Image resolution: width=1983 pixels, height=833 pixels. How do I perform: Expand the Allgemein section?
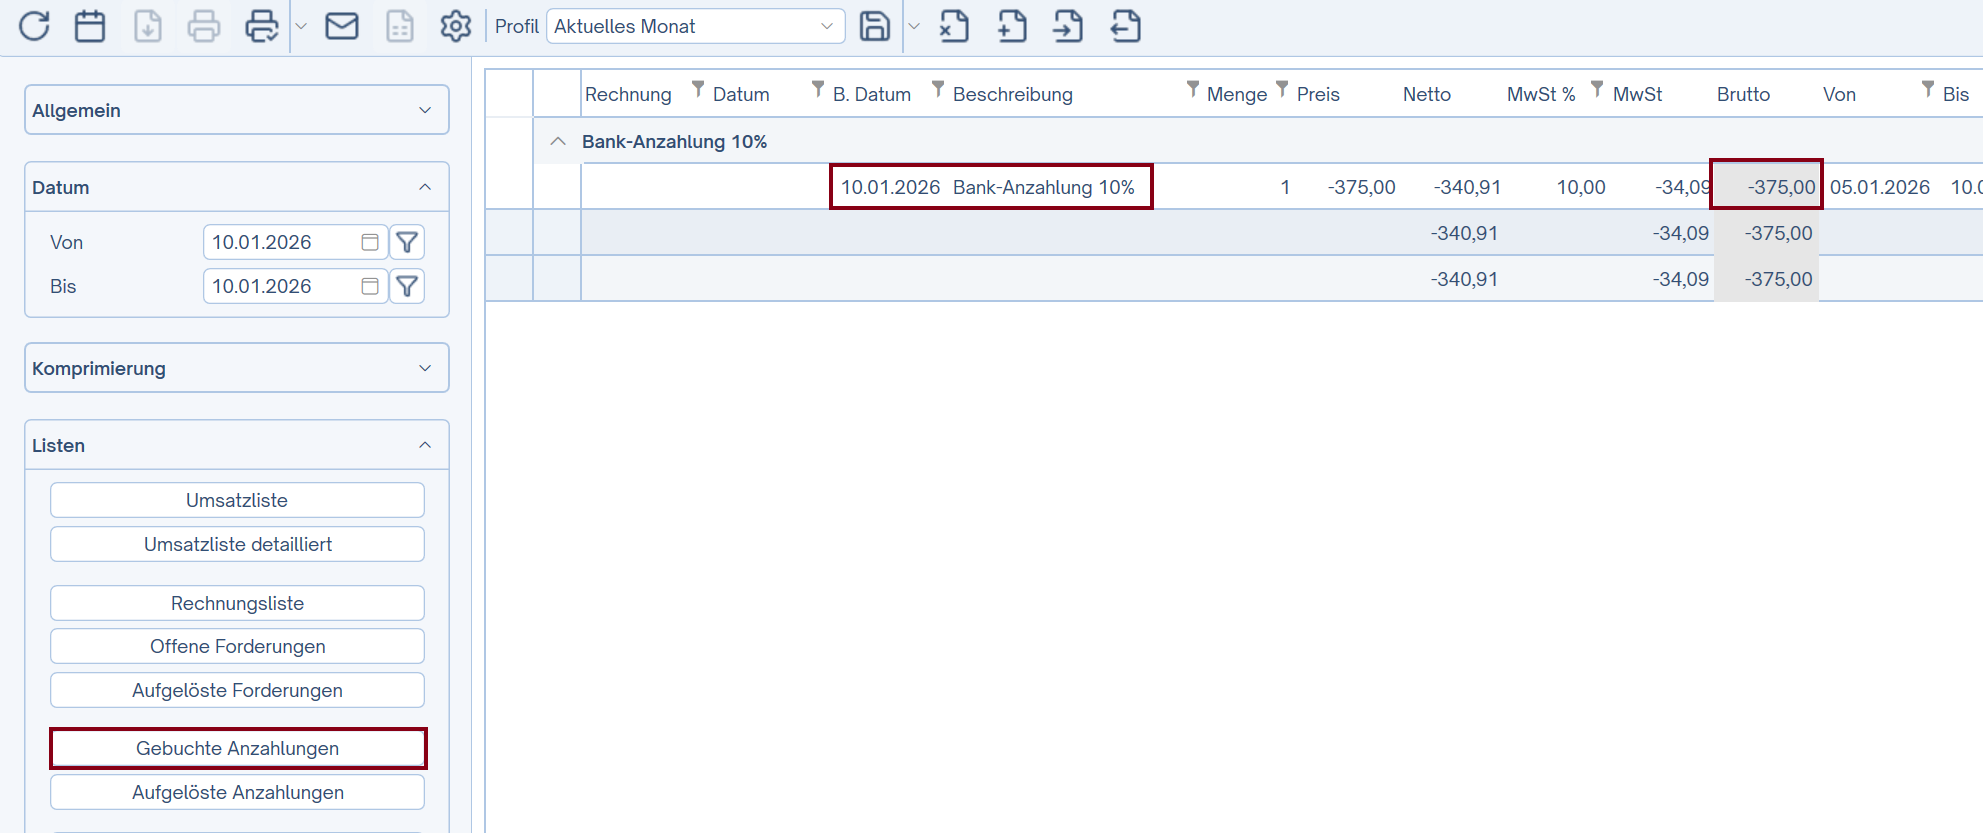point(237,110)
